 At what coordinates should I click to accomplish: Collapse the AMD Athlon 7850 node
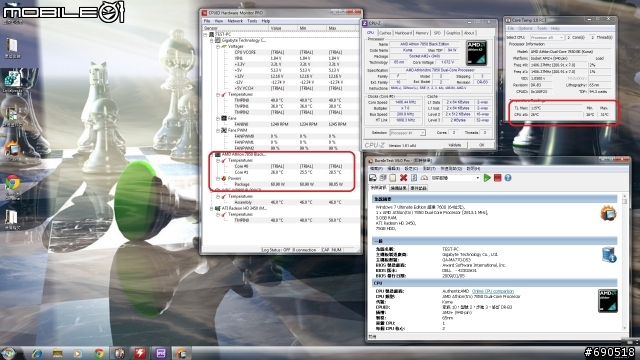click(211, 154)
